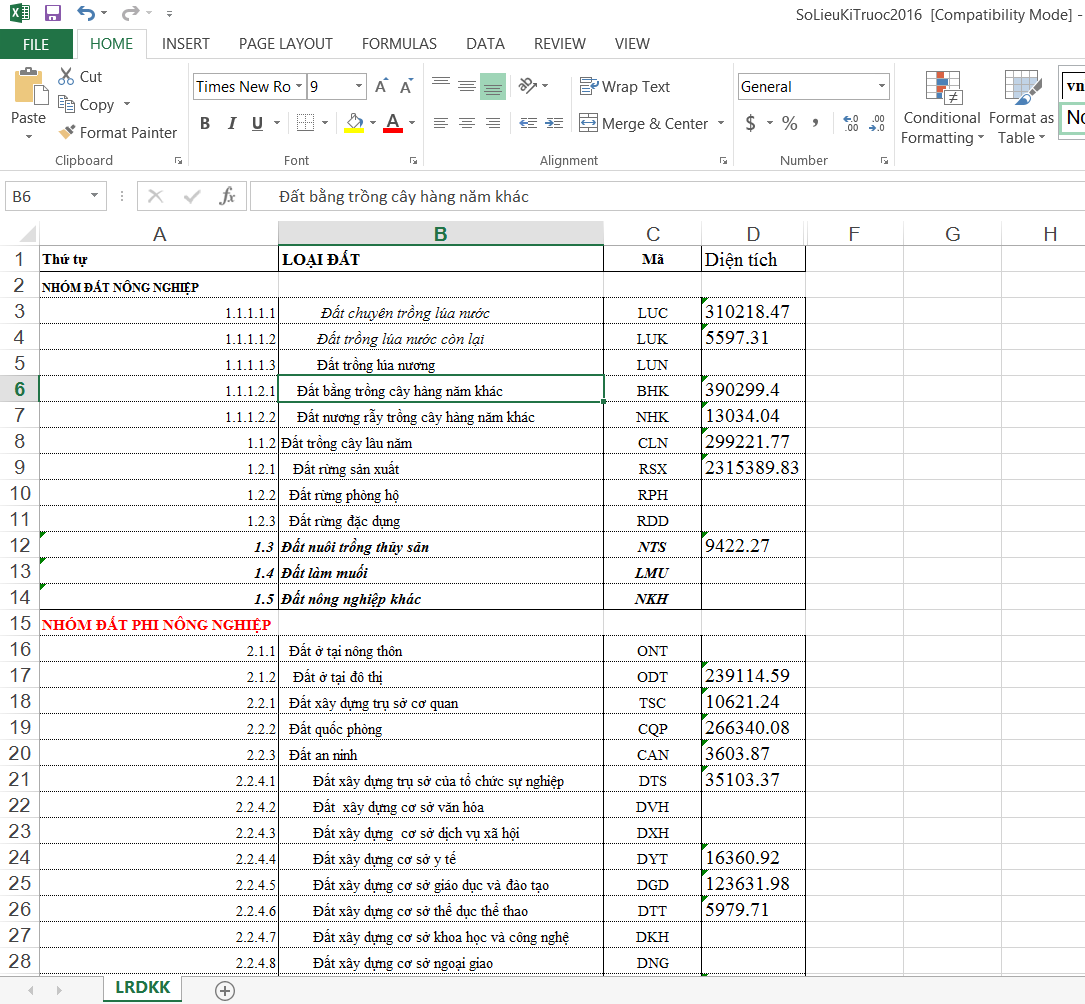Screen dimensions: 1085x1004
Task: Toggle Bold formatting
Action: click(205, 123)
